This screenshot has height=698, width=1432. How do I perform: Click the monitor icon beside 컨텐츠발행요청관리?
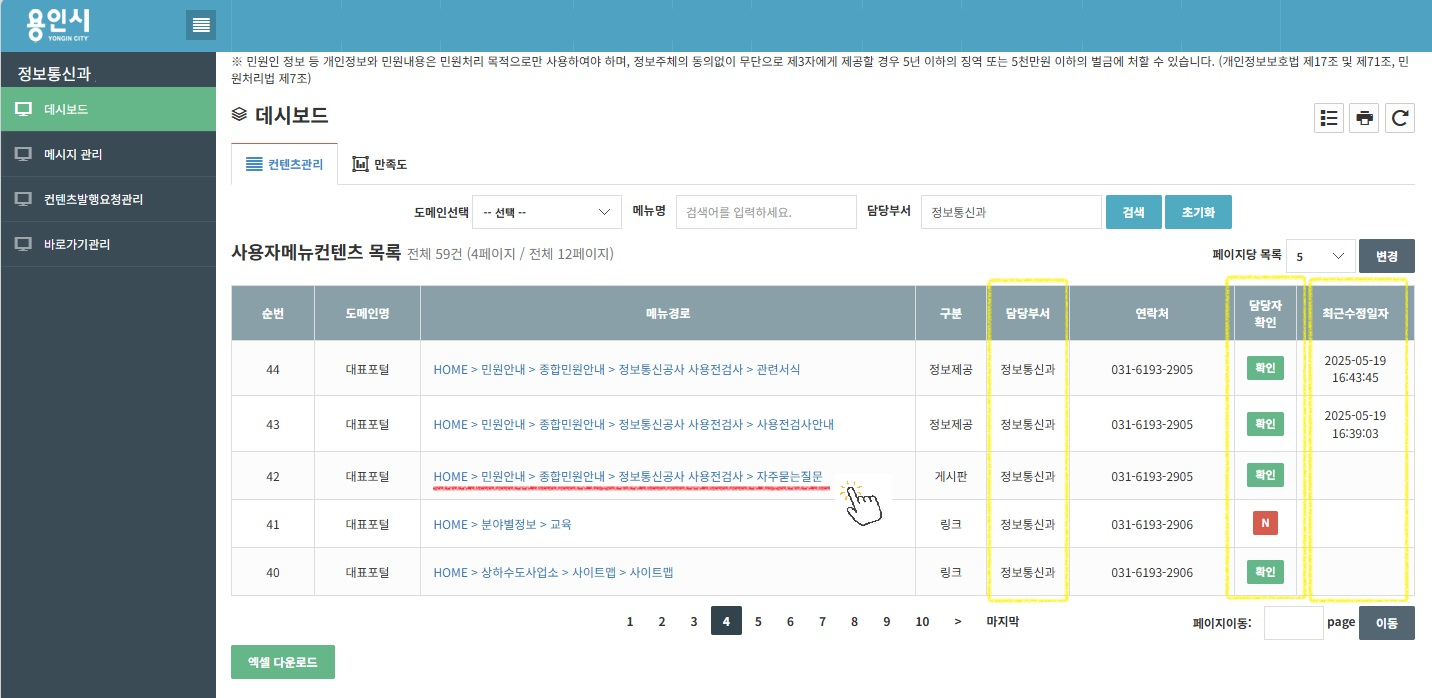point(24,200)
